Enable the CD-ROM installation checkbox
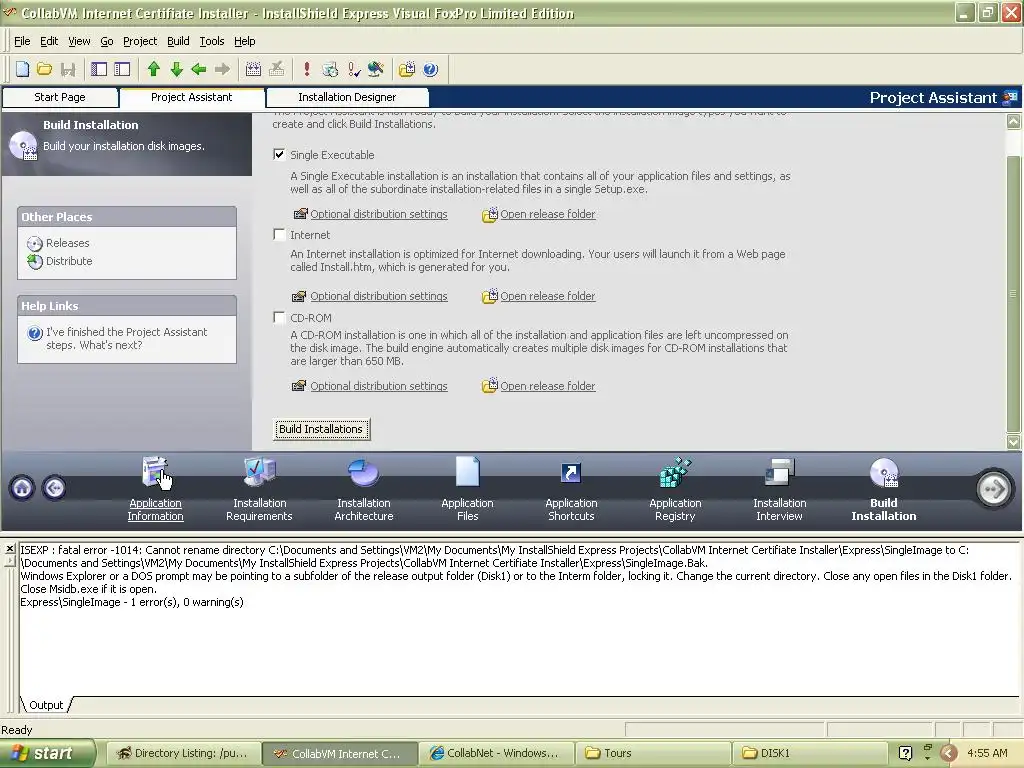 (x=279, y=317)
